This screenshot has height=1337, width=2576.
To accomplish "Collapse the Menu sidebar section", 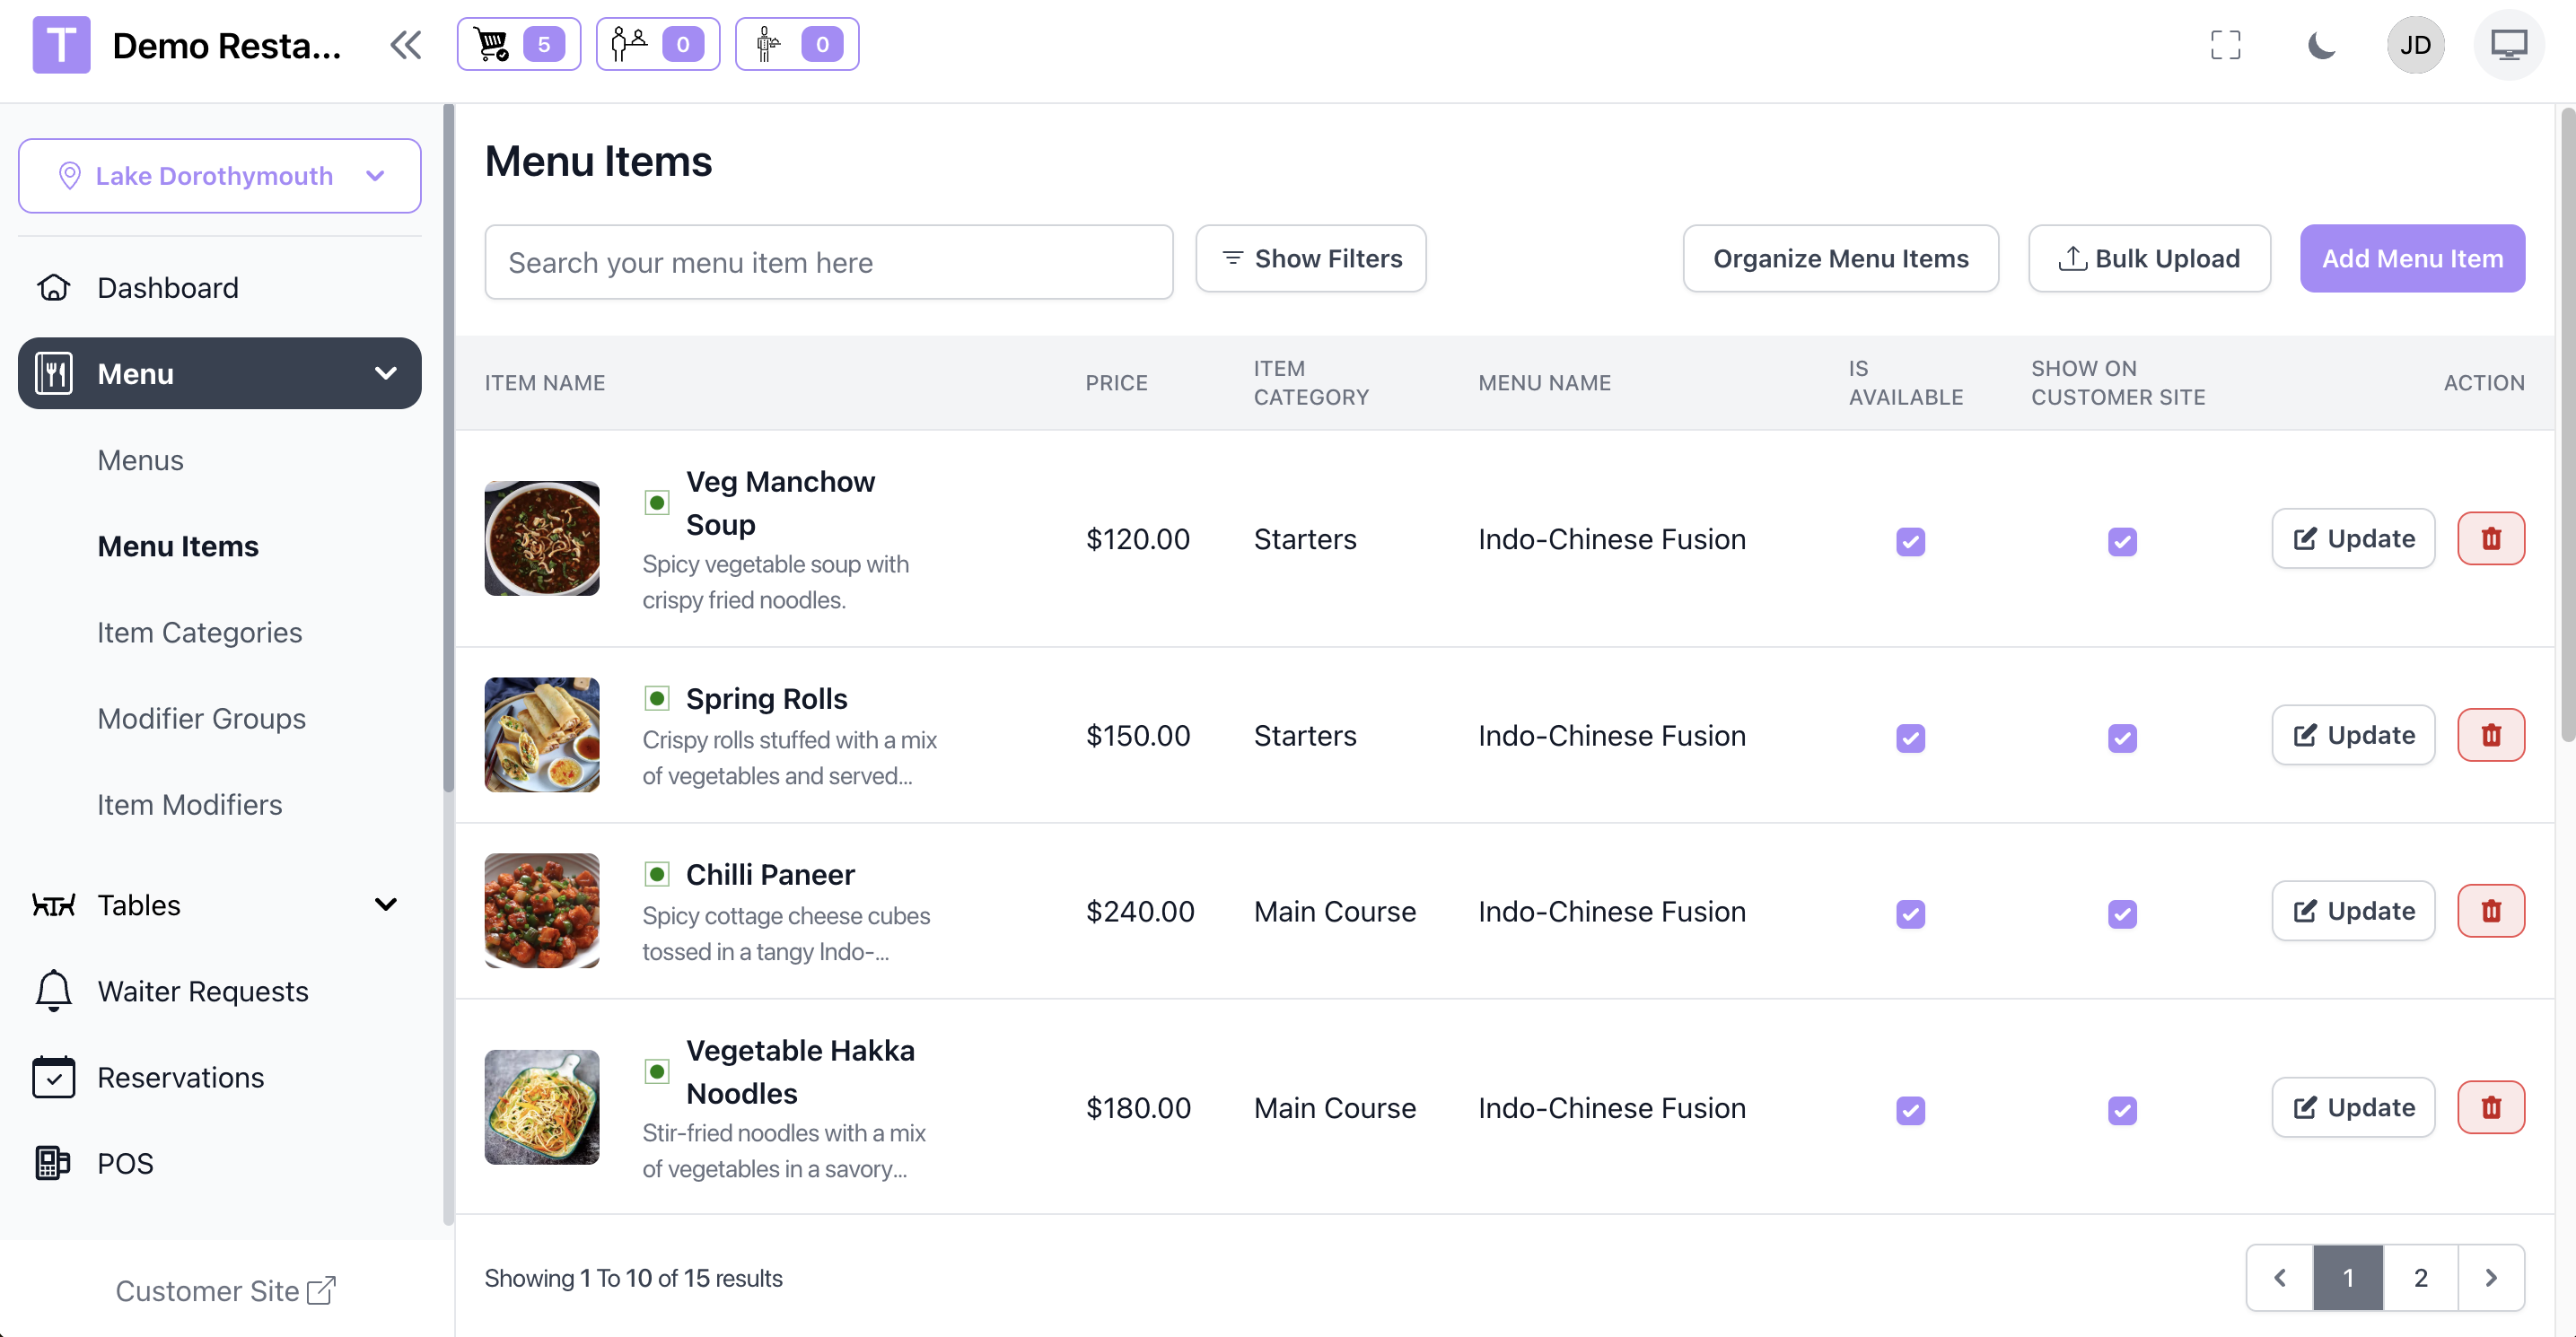I will tap(219, 373).
